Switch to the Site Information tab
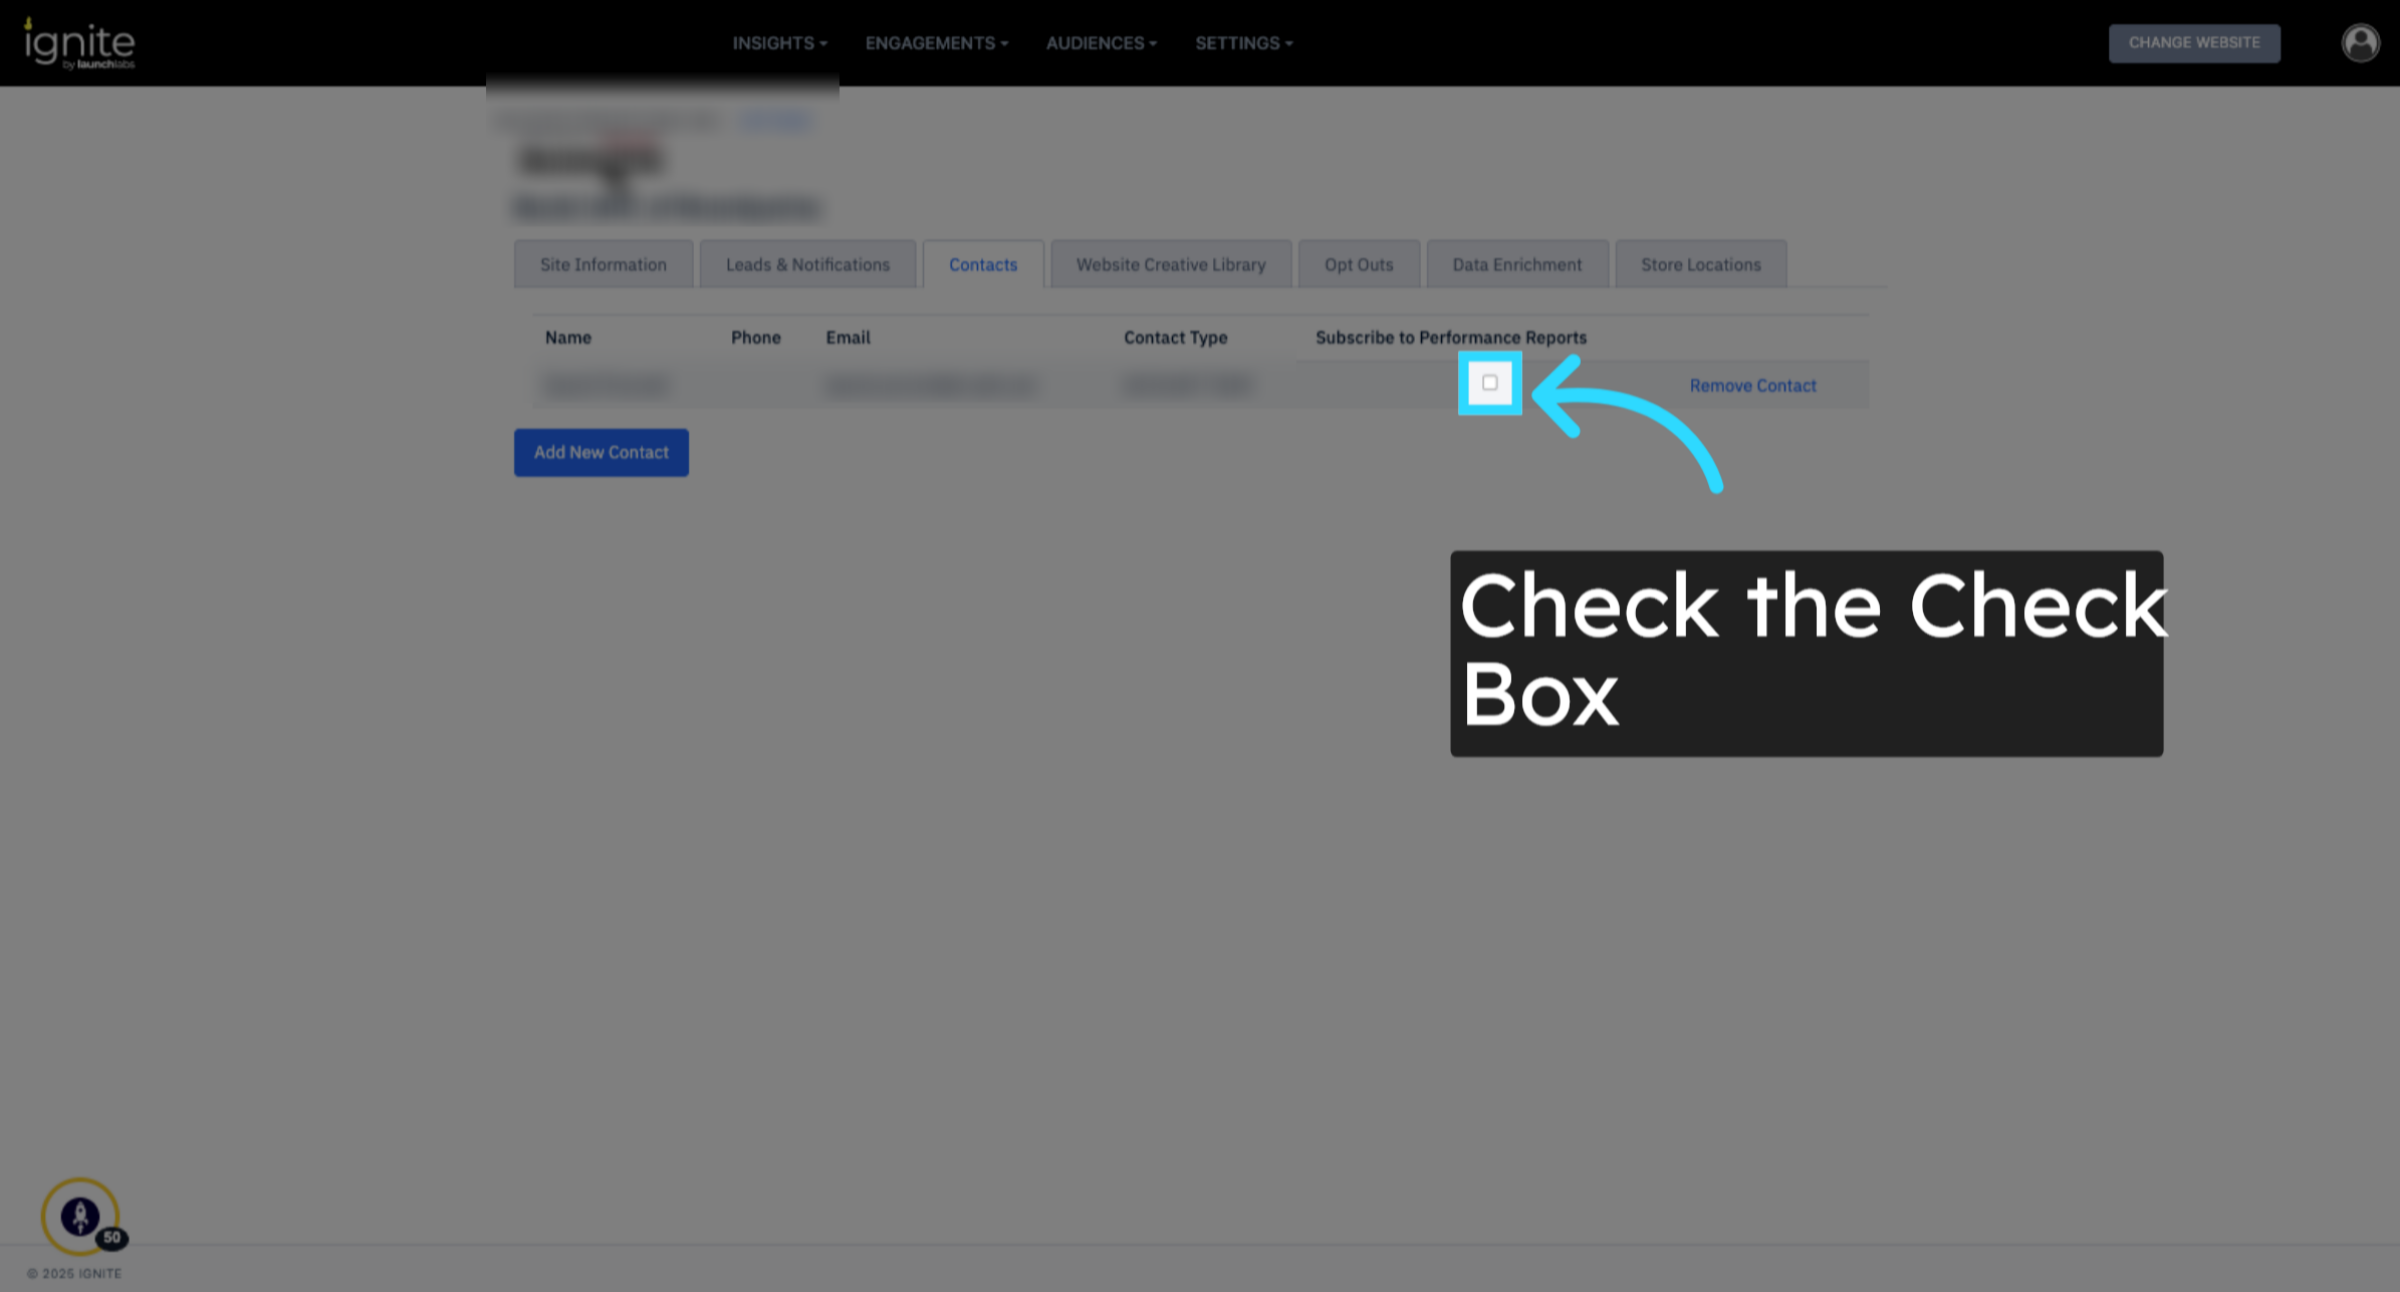Viewport: 2400px width, 1292px height. [x=603, y=265]
